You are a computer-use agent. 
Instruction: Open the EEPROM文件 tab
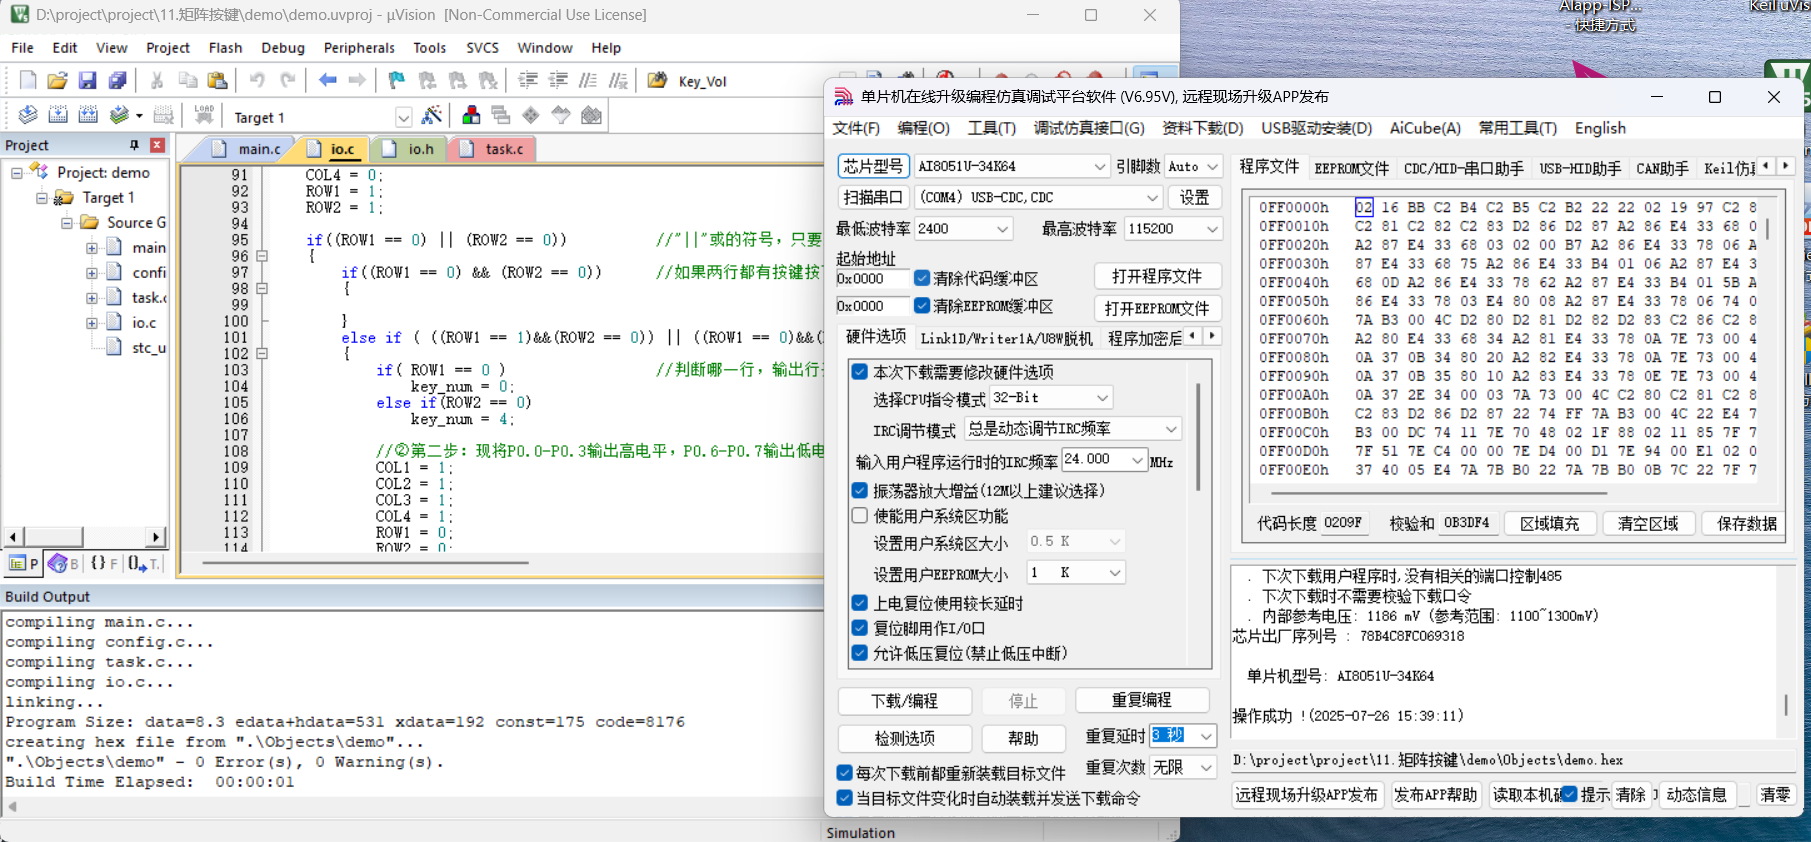pos(1351,168)
